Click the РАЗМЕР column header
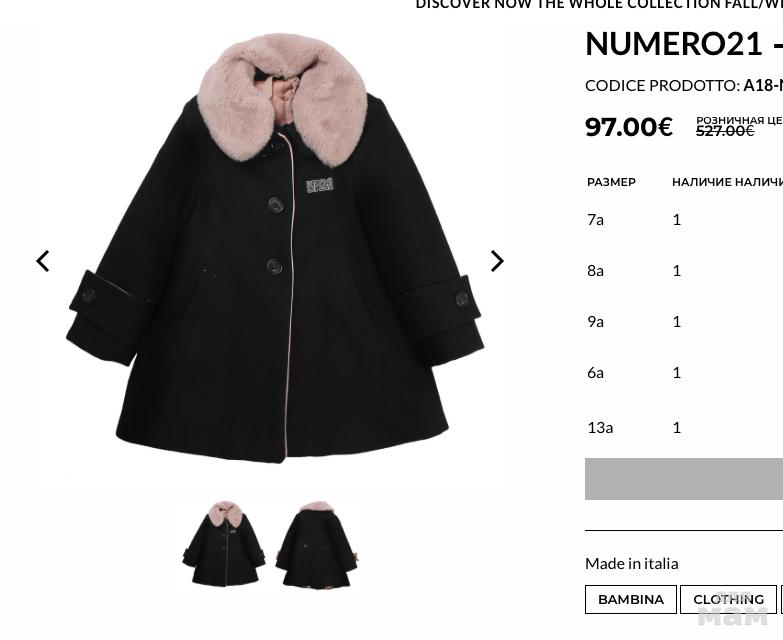Viewport: 783px width, 640px height. point(611,182)
